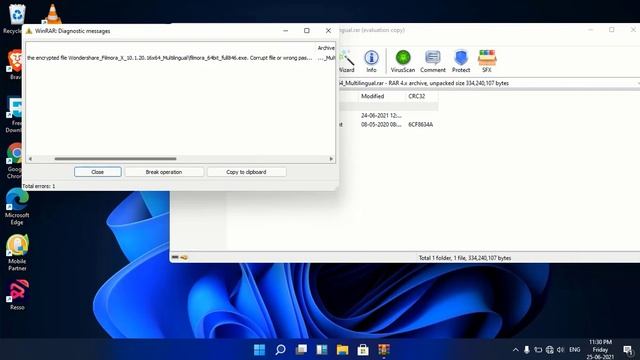Select the Brave browser desktop shortcut
This screenshot has height=360, width=640.
(15, 64)
